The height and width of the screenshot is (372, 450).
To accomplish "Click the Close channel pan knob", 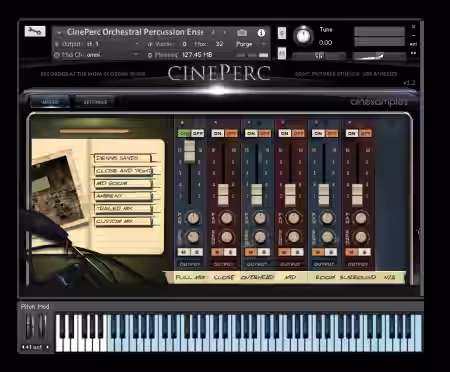I will tap(227, 218).
